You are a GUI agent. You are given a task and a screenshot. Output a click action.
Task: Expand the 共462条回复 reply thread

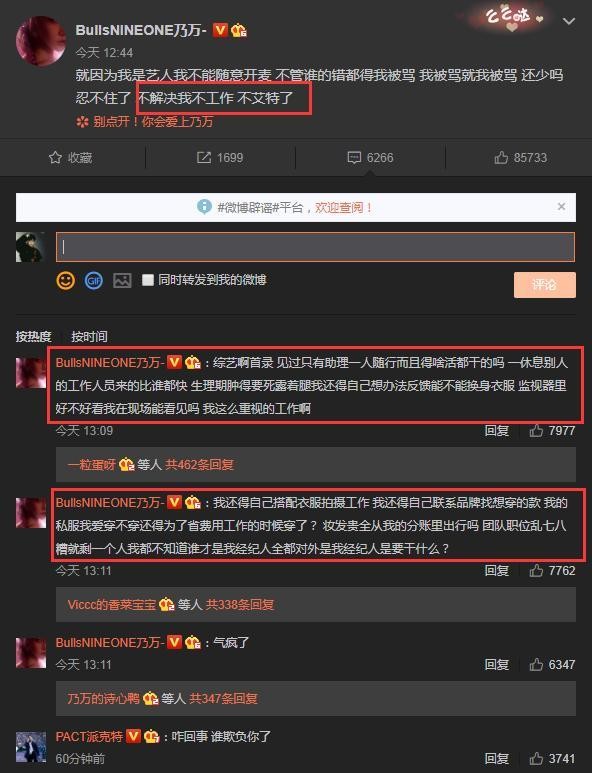click(x=199, y=464)
